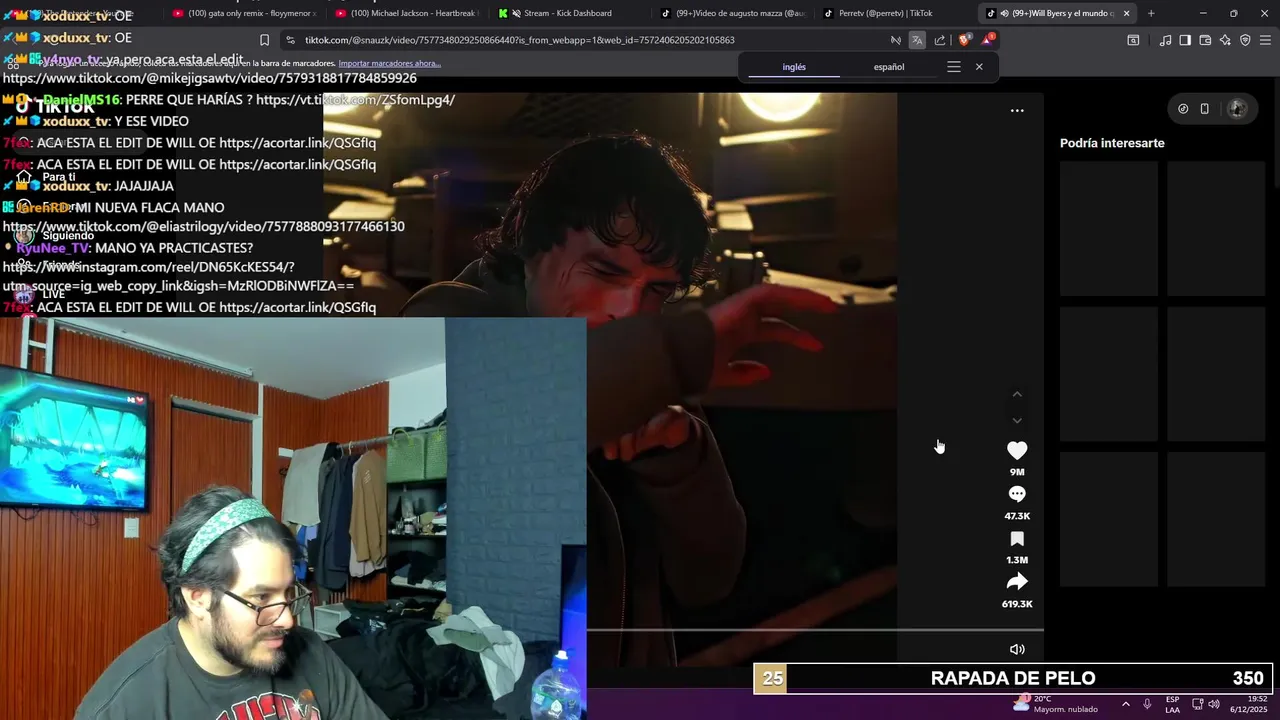Viewport: 1280px width, 720px height.
Task: Open the Leo AI sparkle icon
Action: (1225, 40)
